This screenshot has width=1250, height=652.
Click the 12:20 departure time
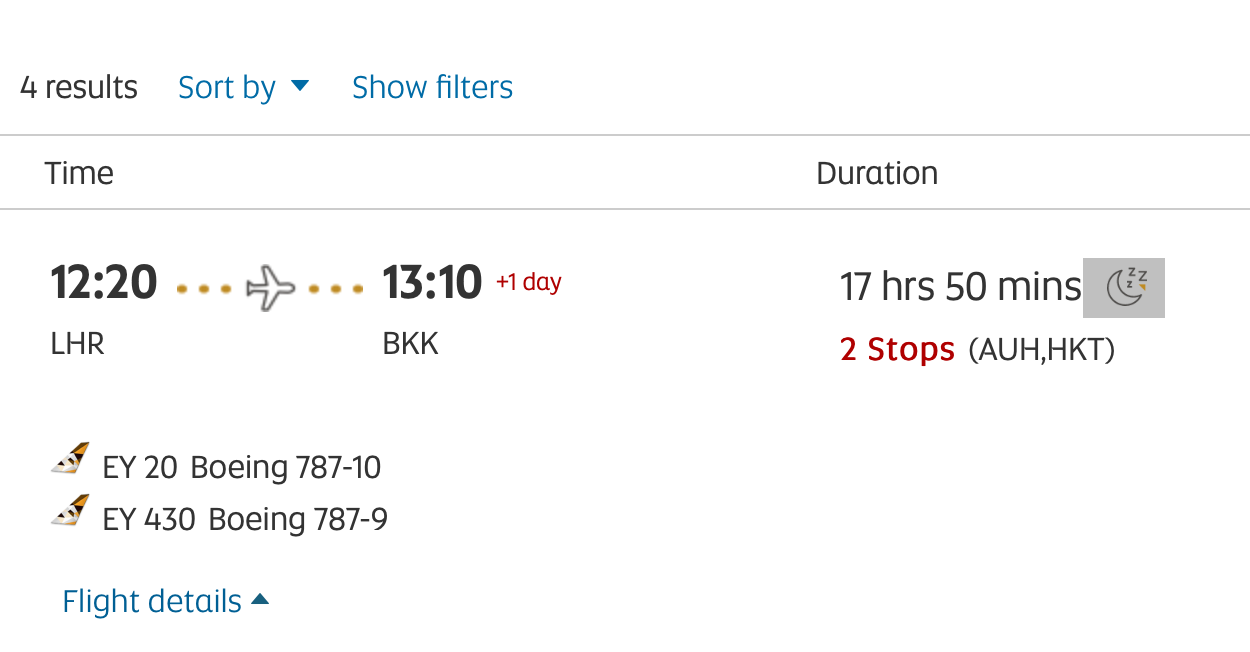104,283
